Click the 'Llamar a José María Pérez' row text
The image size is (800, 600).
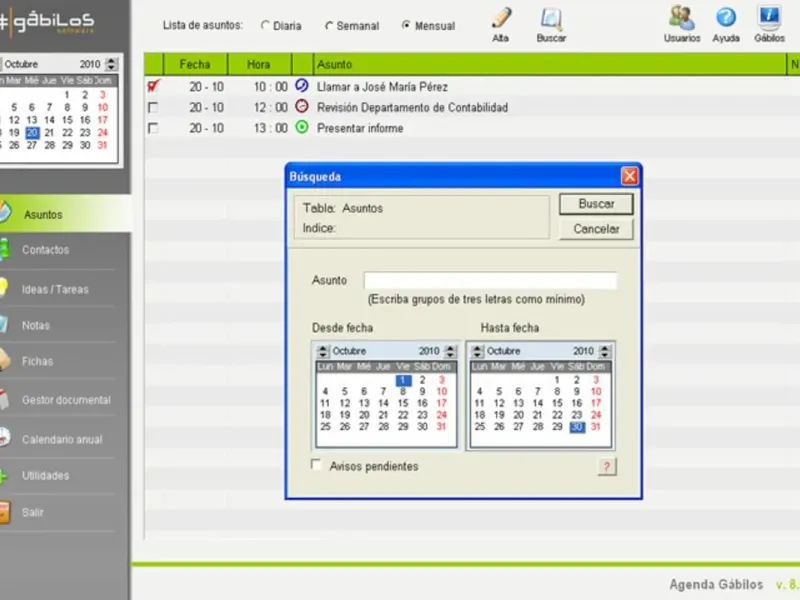click(x=382, y=87)
